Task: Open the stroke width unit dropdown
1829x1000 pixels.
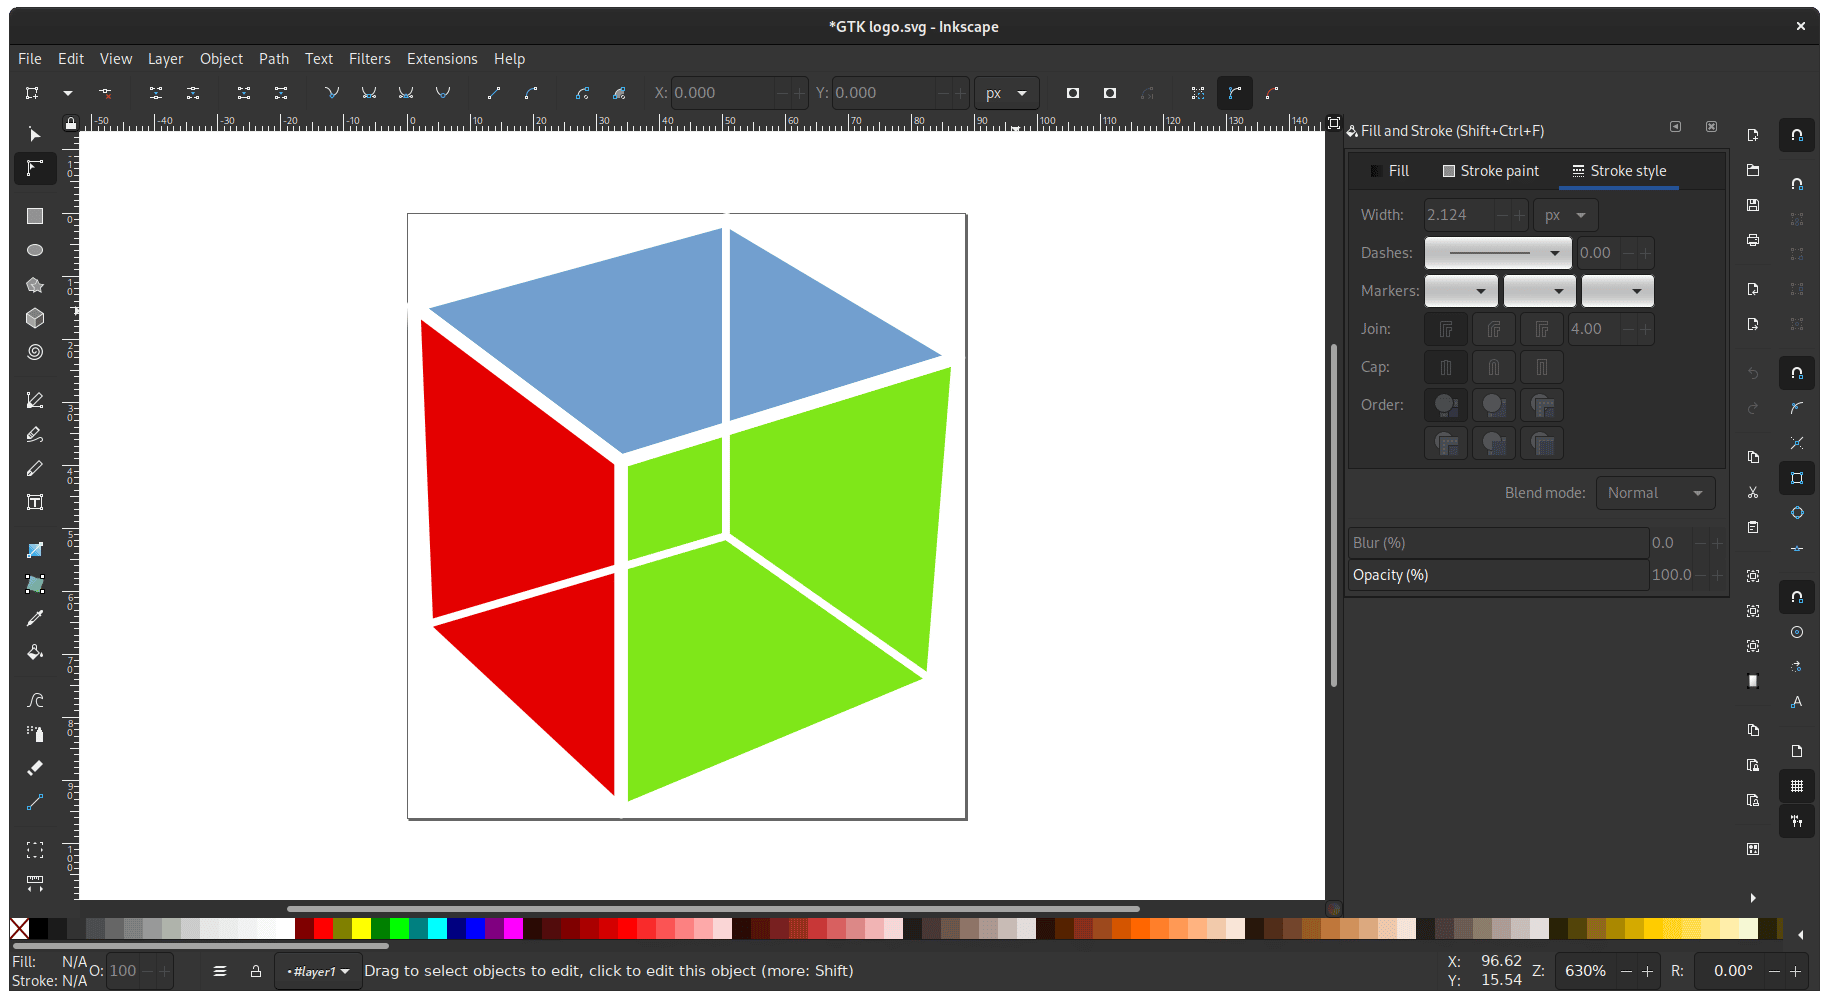Action: pyautogui.click(x=1564, y=215)
